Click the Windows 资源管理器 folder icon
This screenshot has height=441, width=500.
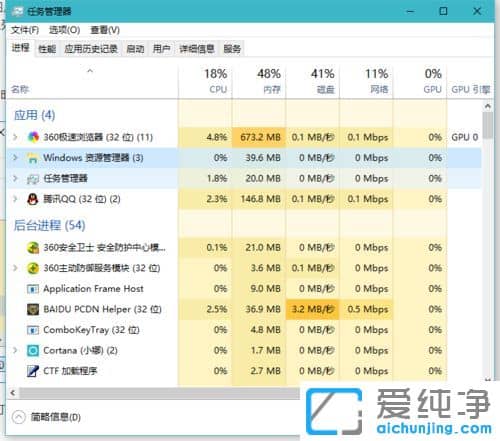tap(33, 158)
